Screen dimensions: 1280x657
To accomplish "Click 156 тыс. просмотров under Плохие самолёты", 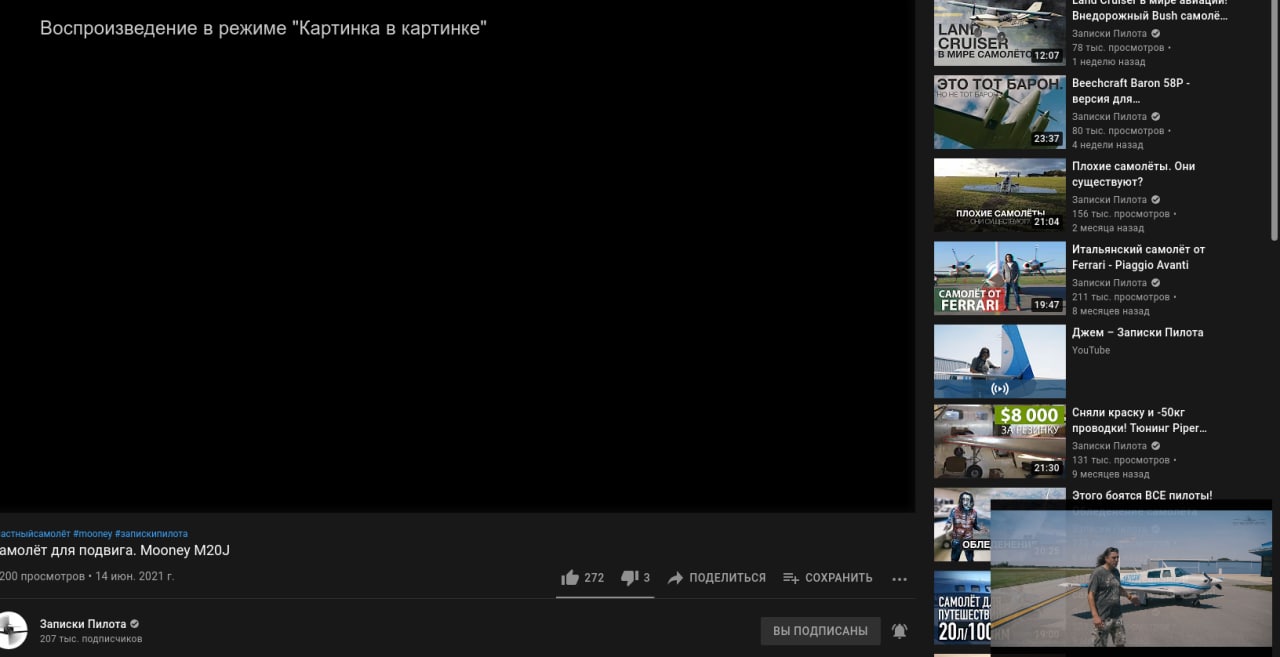I will [x=1121, y=214].
